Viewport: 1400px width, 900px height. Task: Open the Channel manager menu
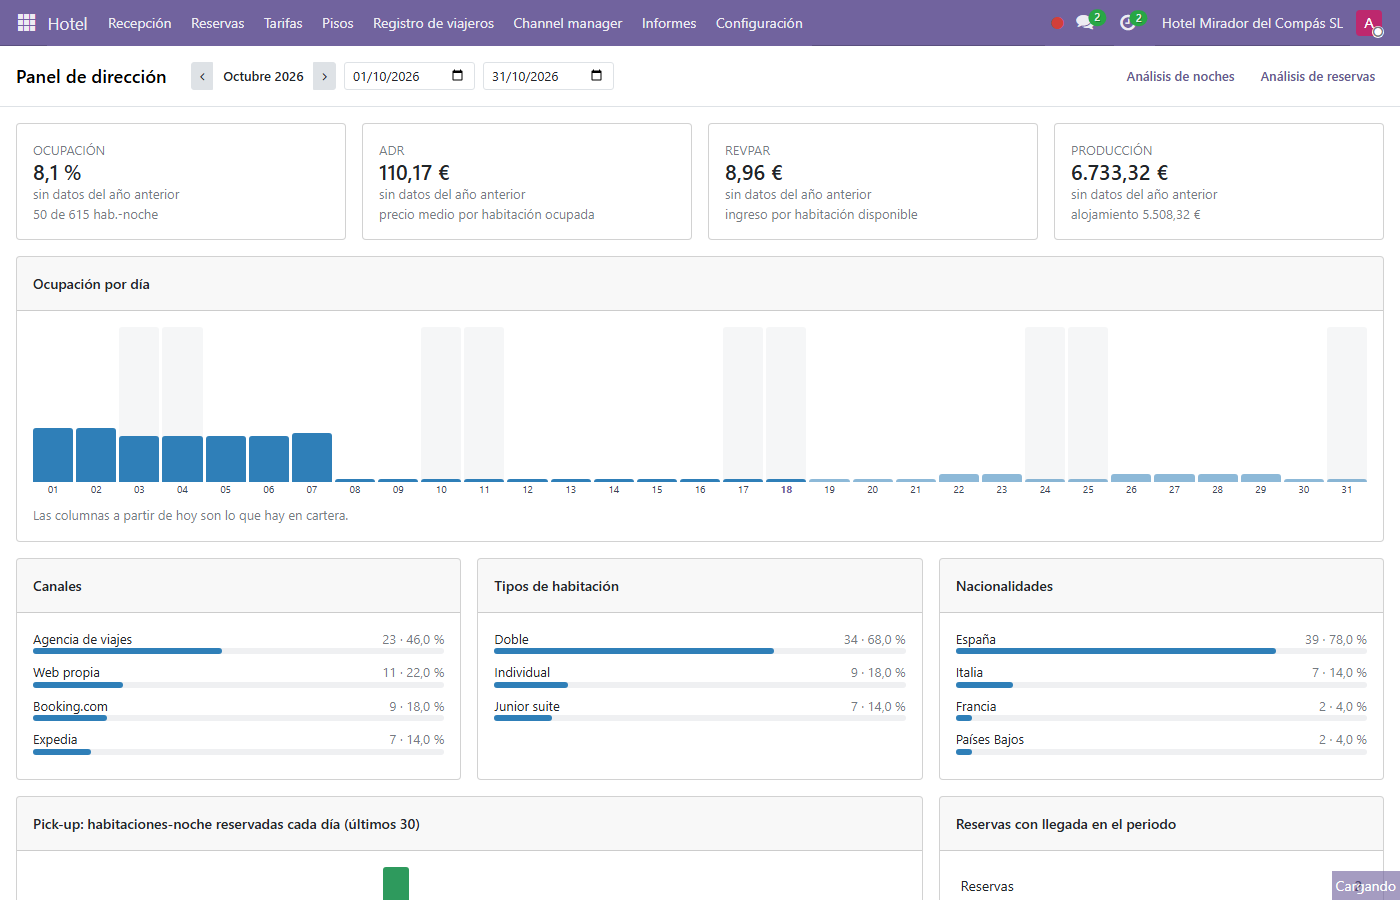tap(568, 23)
